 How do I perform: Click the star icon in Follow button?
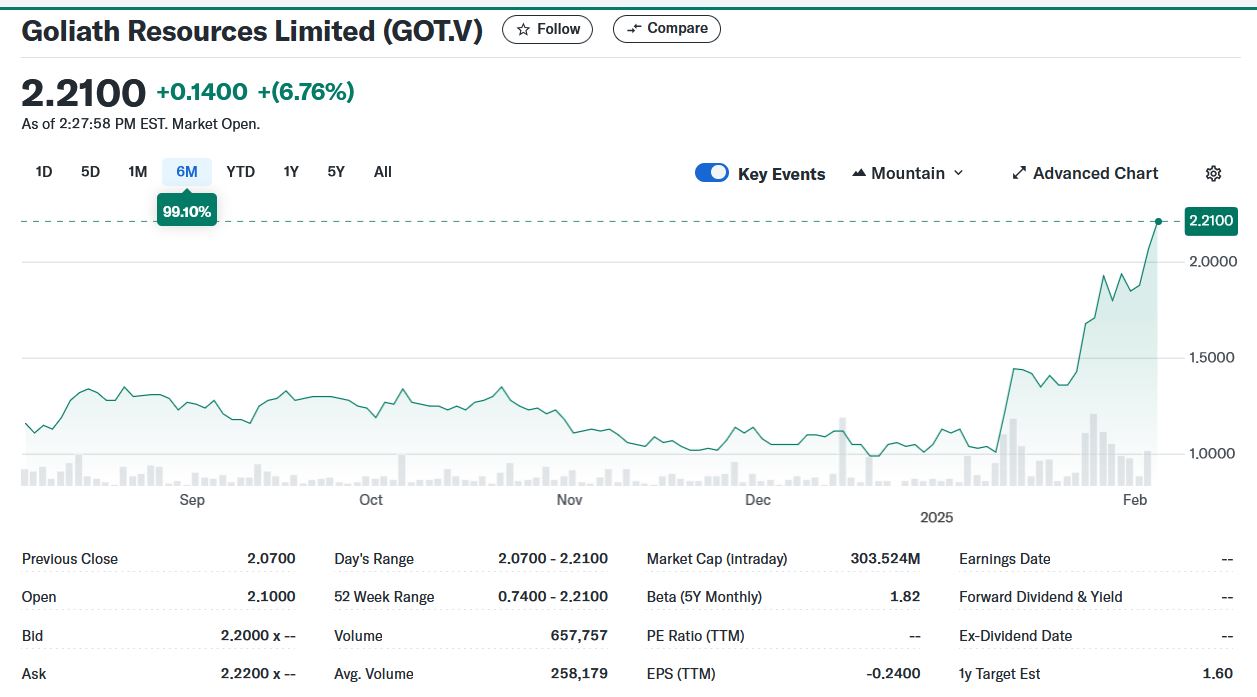pyautogui.click(x=523, y=29)
